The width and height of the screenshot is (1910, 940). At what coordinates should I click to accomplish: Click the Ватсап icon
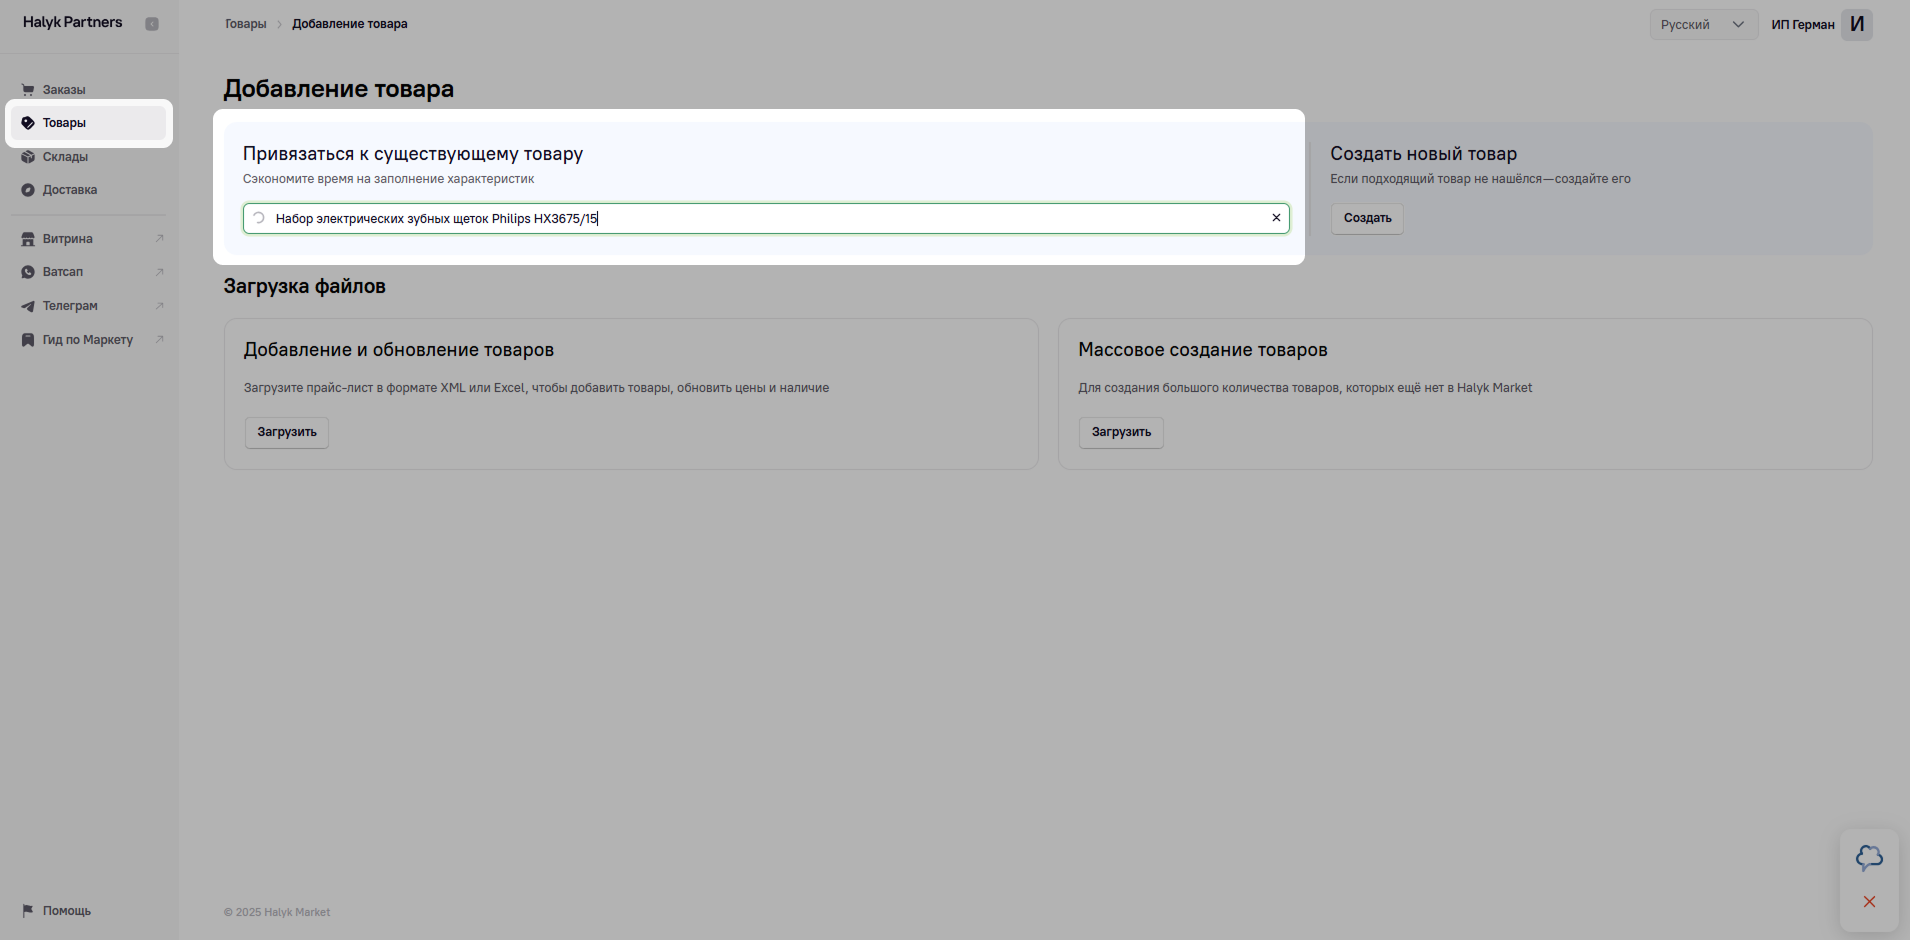point(28,272)
